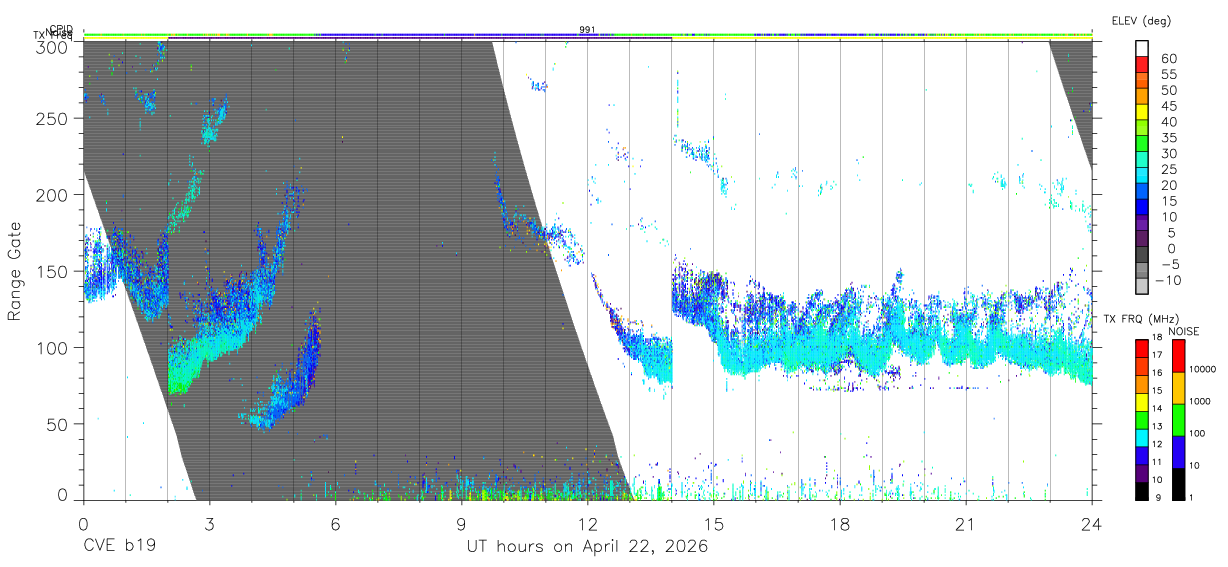Click the 'CVE b19' radar label
This screenshot has height=567, width=1228.
[119, 547]
